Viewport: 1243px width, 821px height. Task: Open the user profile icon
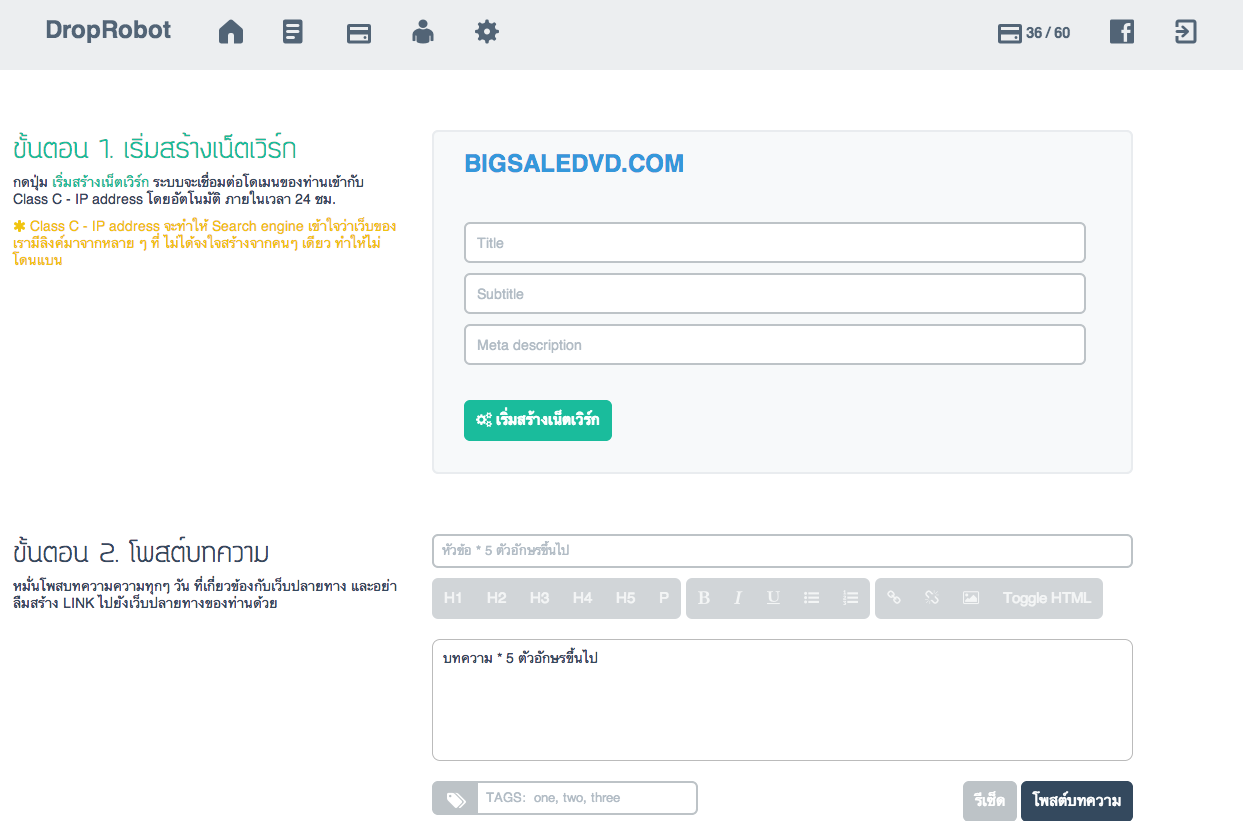pos(423,33)
